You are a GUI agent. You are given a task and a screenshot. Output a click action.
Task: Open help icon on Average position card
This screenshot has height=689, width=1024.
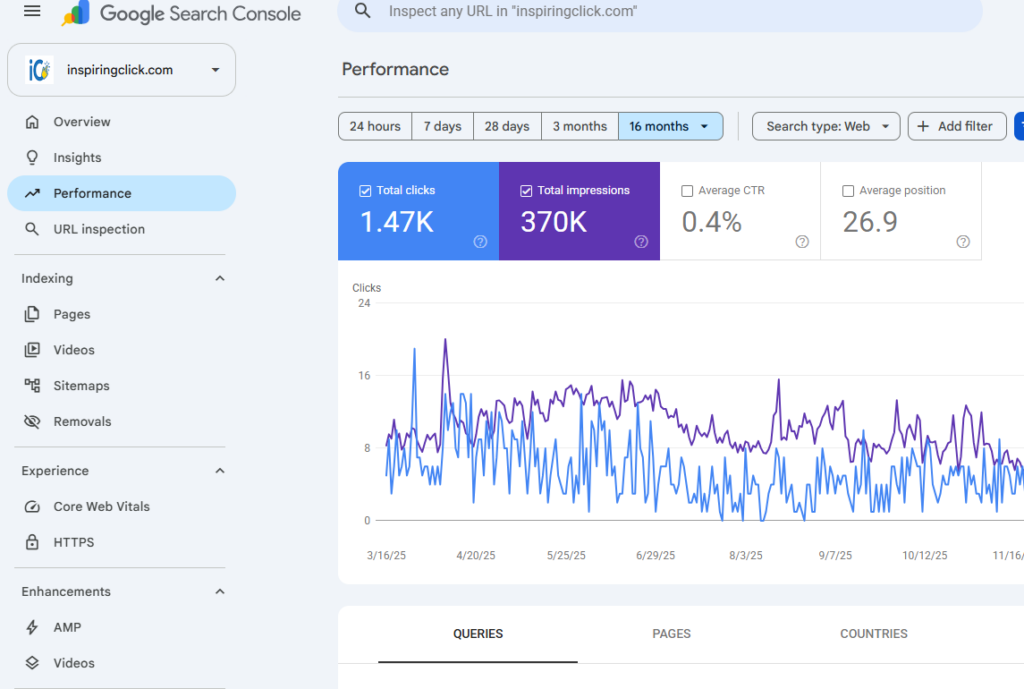tap(963, 242)
